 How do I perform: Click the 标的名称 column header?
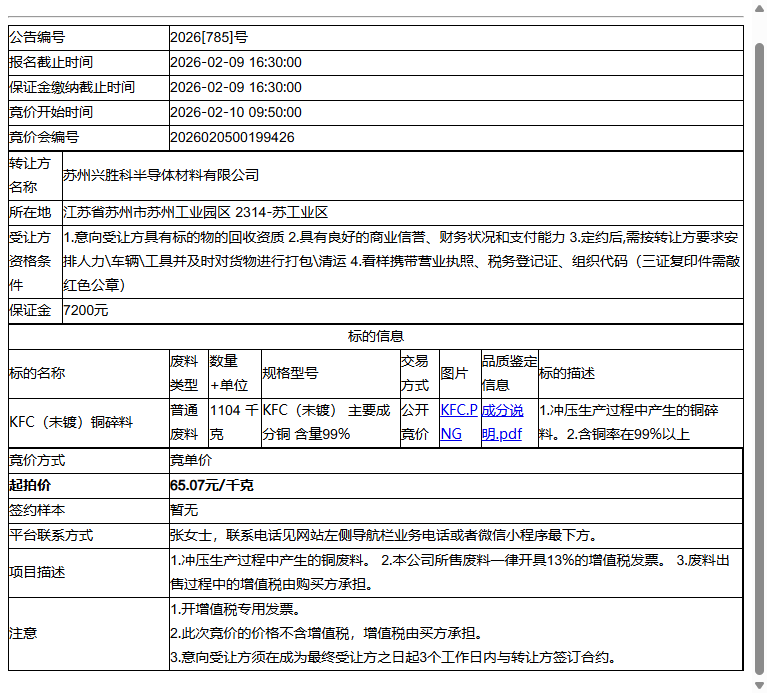(x=89, y=374)
